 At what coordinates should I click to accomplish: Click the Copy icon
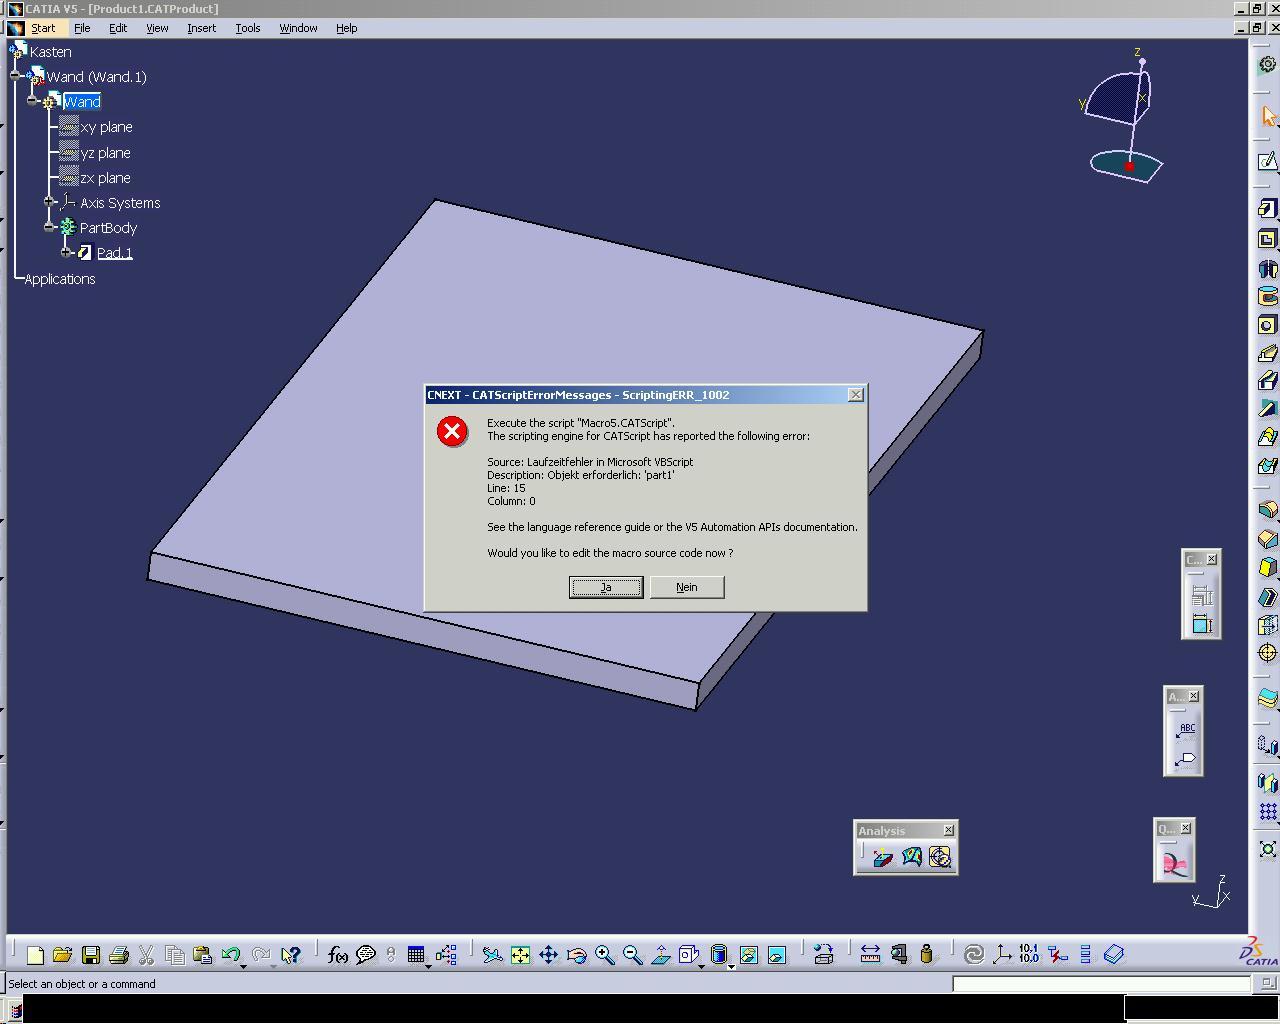(174, 955)
